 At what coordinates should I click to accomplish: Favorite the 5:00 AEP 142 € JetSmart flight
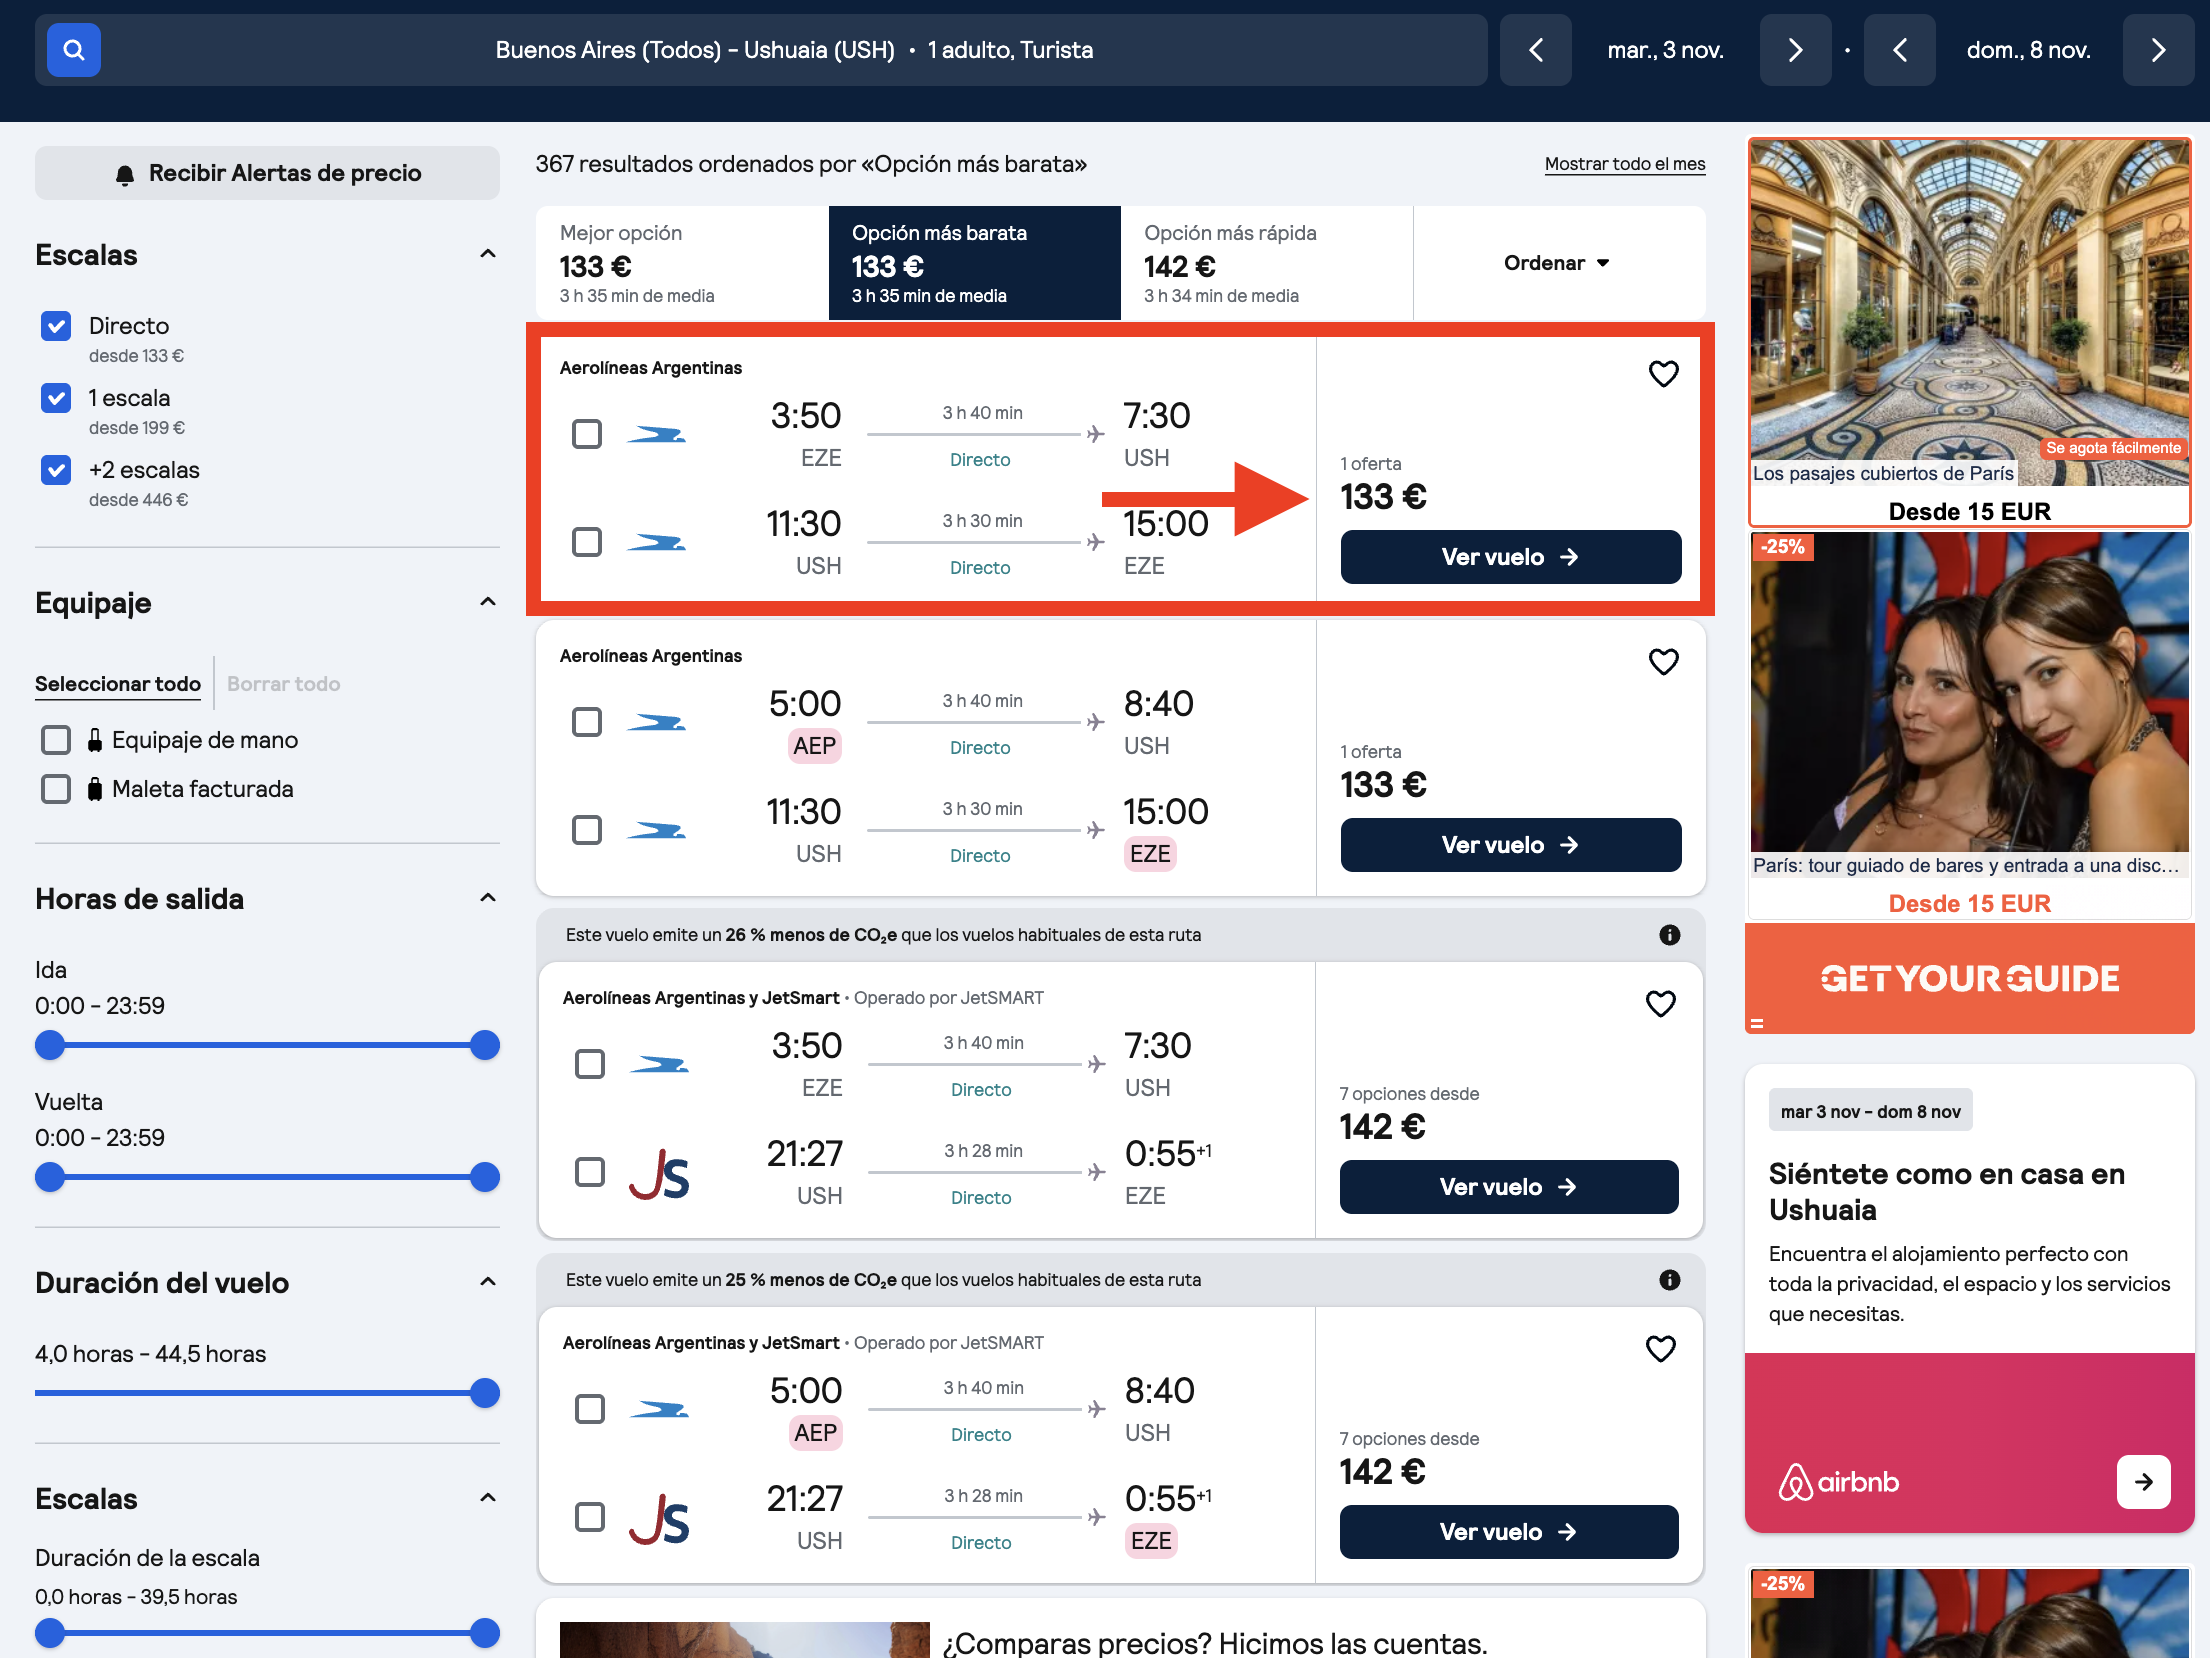point(1660,1349)
